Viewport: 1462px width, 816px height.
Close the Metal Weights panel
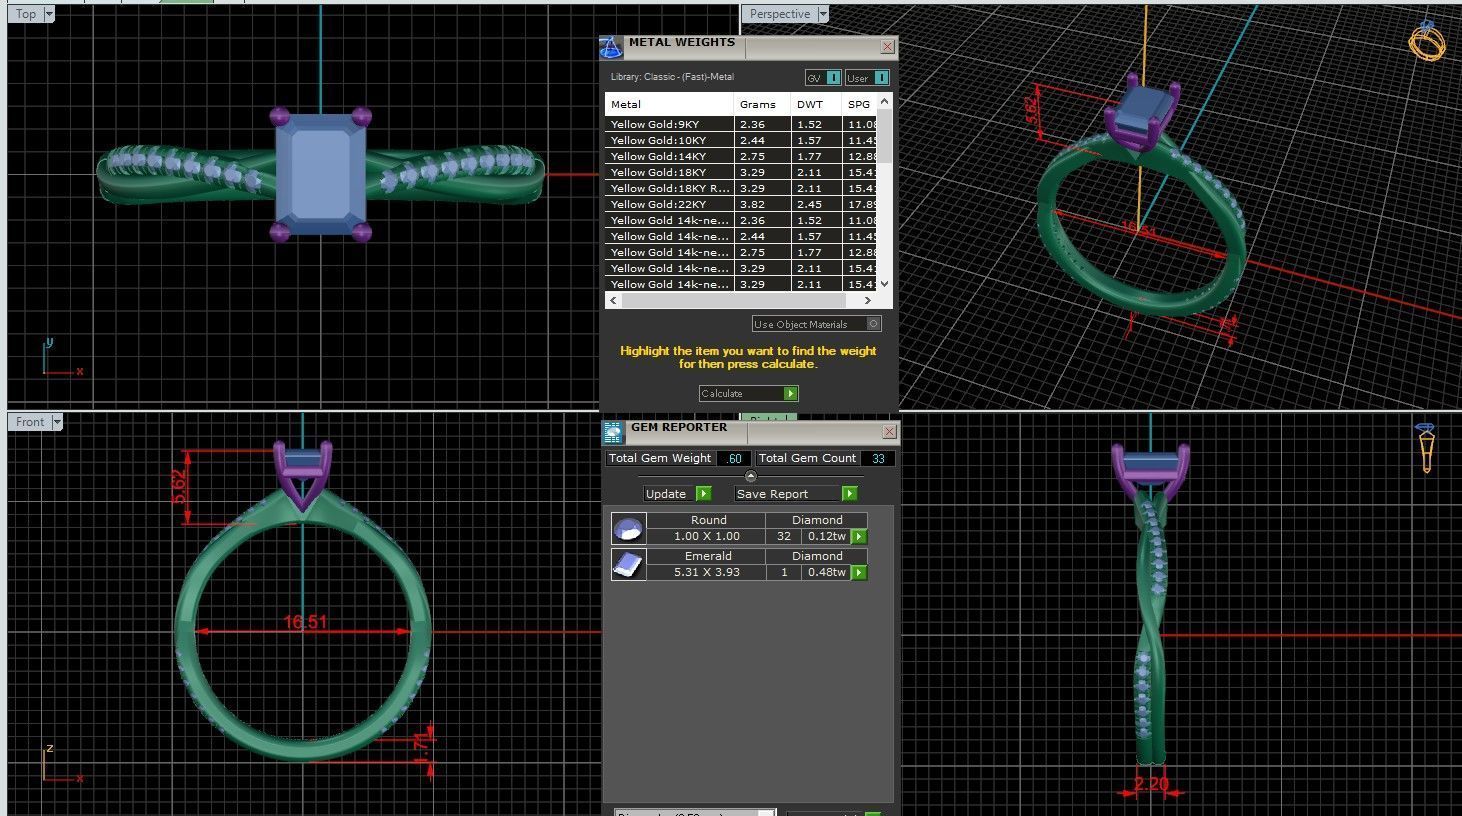pos(887,47)
